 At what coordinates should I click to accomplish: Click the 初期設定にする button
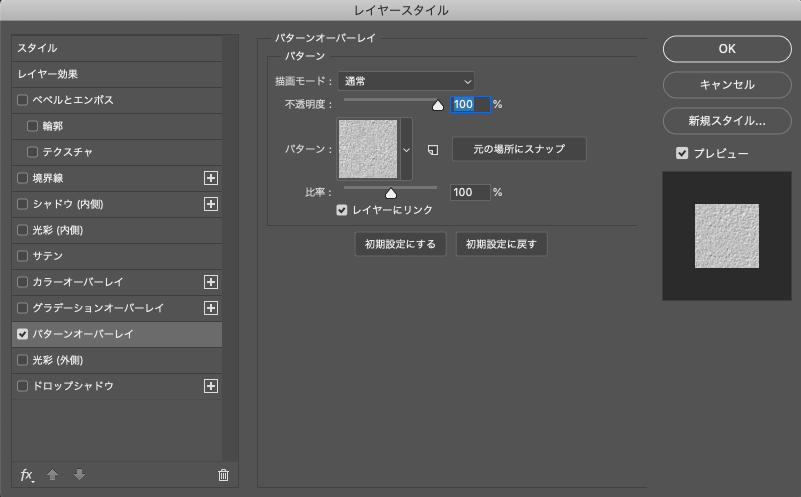[400, 244]
